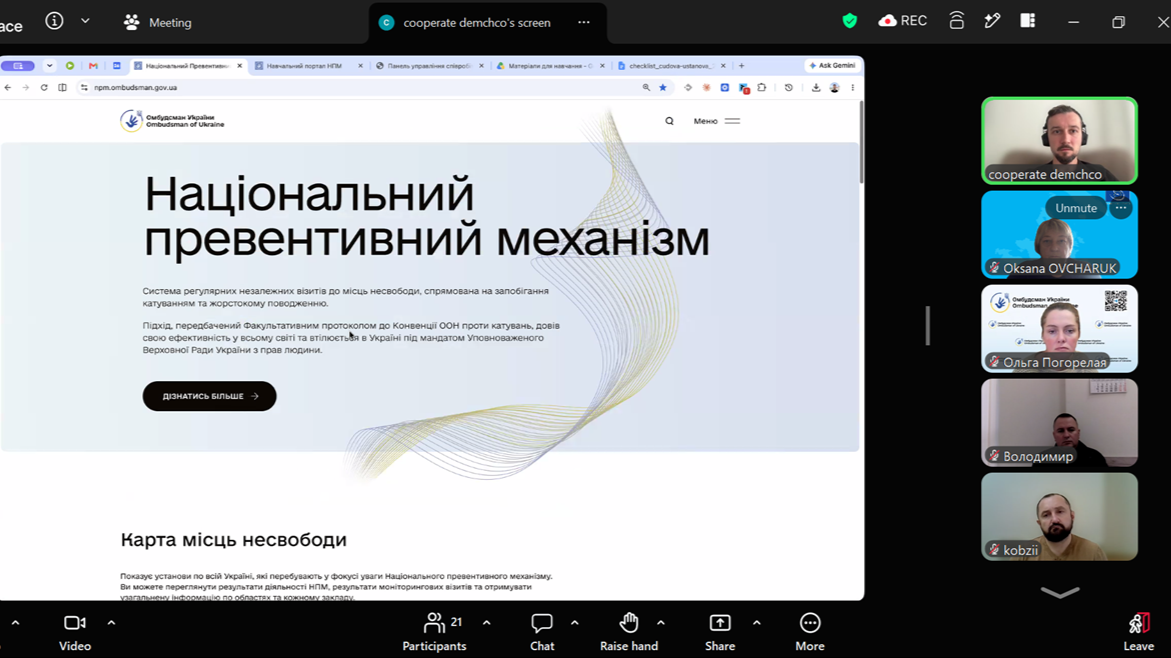Expand reactions arrow next to Raise hand

(661, 622)
